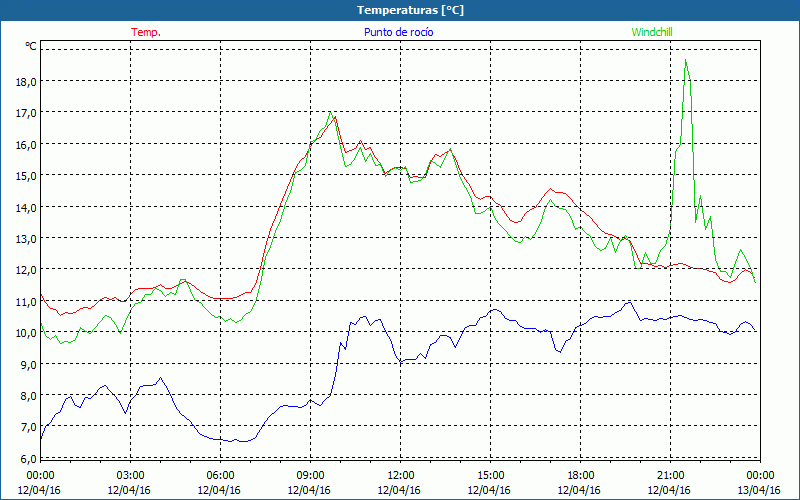Click the 9,0 y-axis label

point(29,364)
